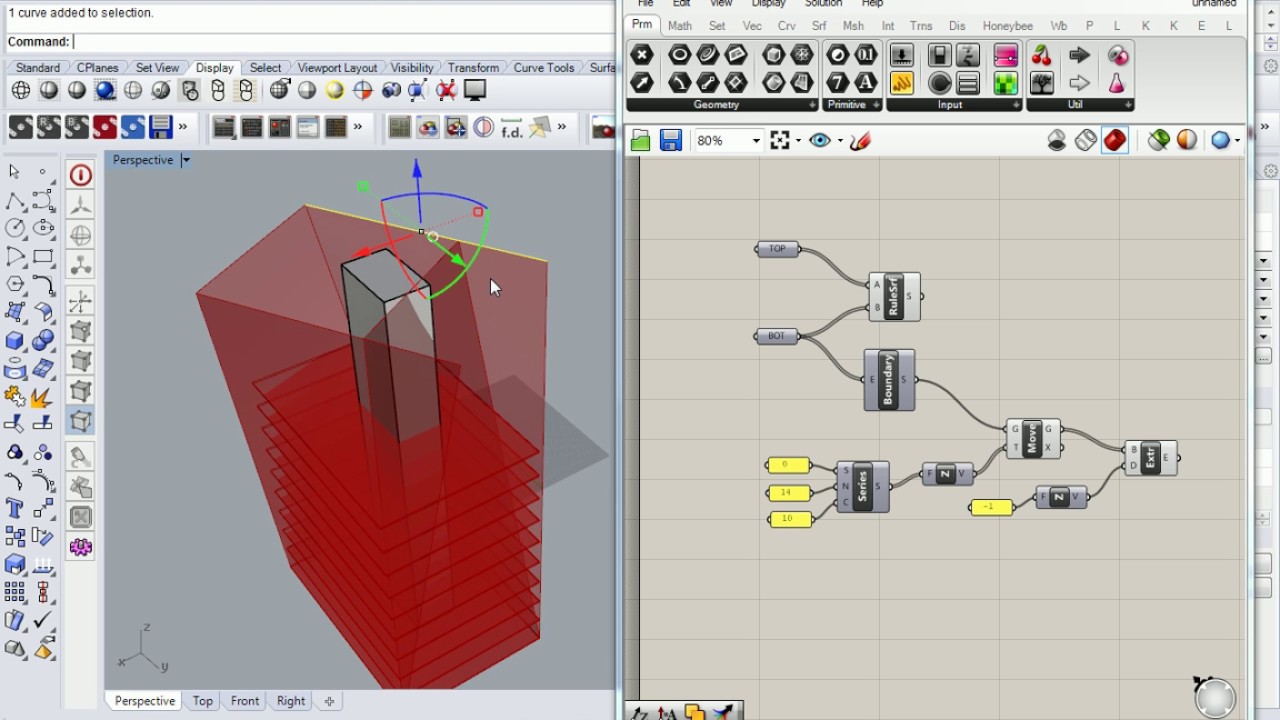1280x720 pixels.
Task: Open named views eye dropdown arrow
Action: (840, 141)
